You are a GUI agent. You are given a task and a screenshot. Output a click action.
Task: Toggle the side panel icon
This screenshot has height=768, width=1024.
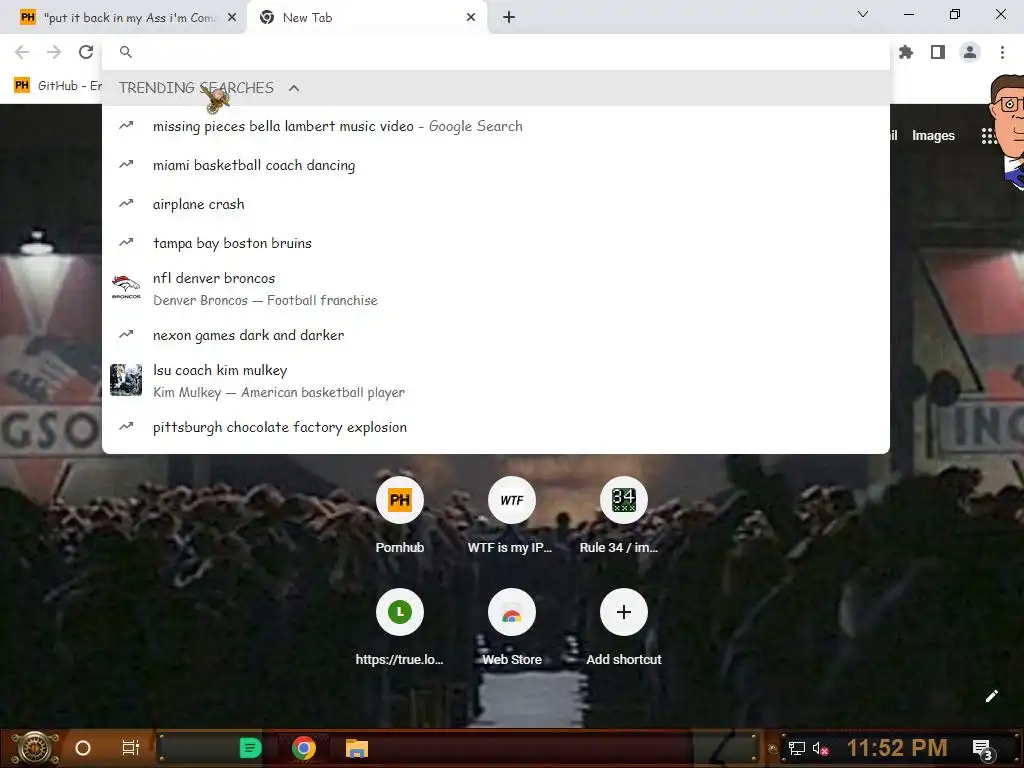[938, 52]
